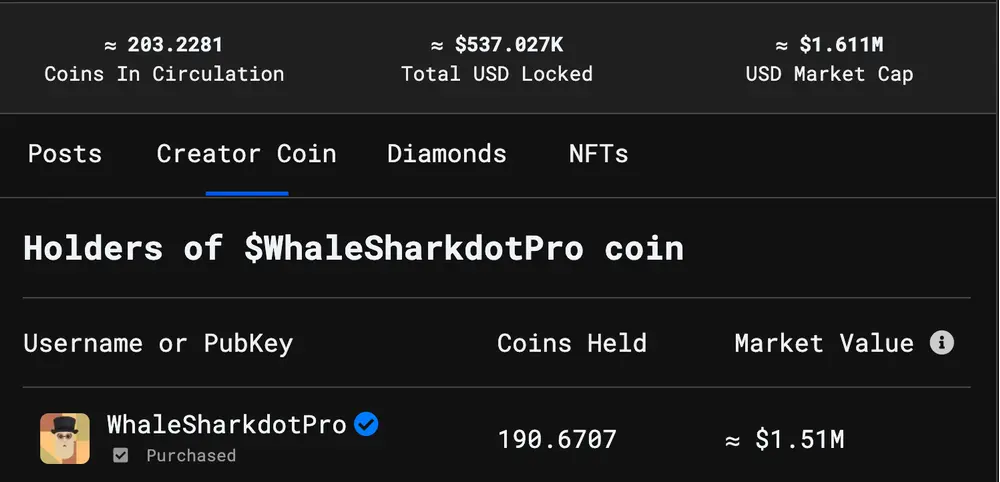Toggle the Purchased checkbox
1000x482 pixels.
[120, 455]
